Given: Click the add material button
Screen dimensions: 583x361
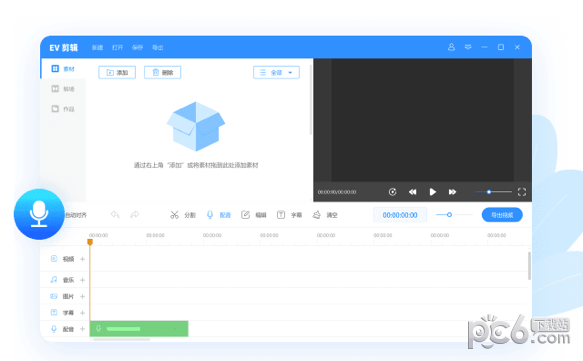Looking at the screenshot, I should tap(117, 72).
